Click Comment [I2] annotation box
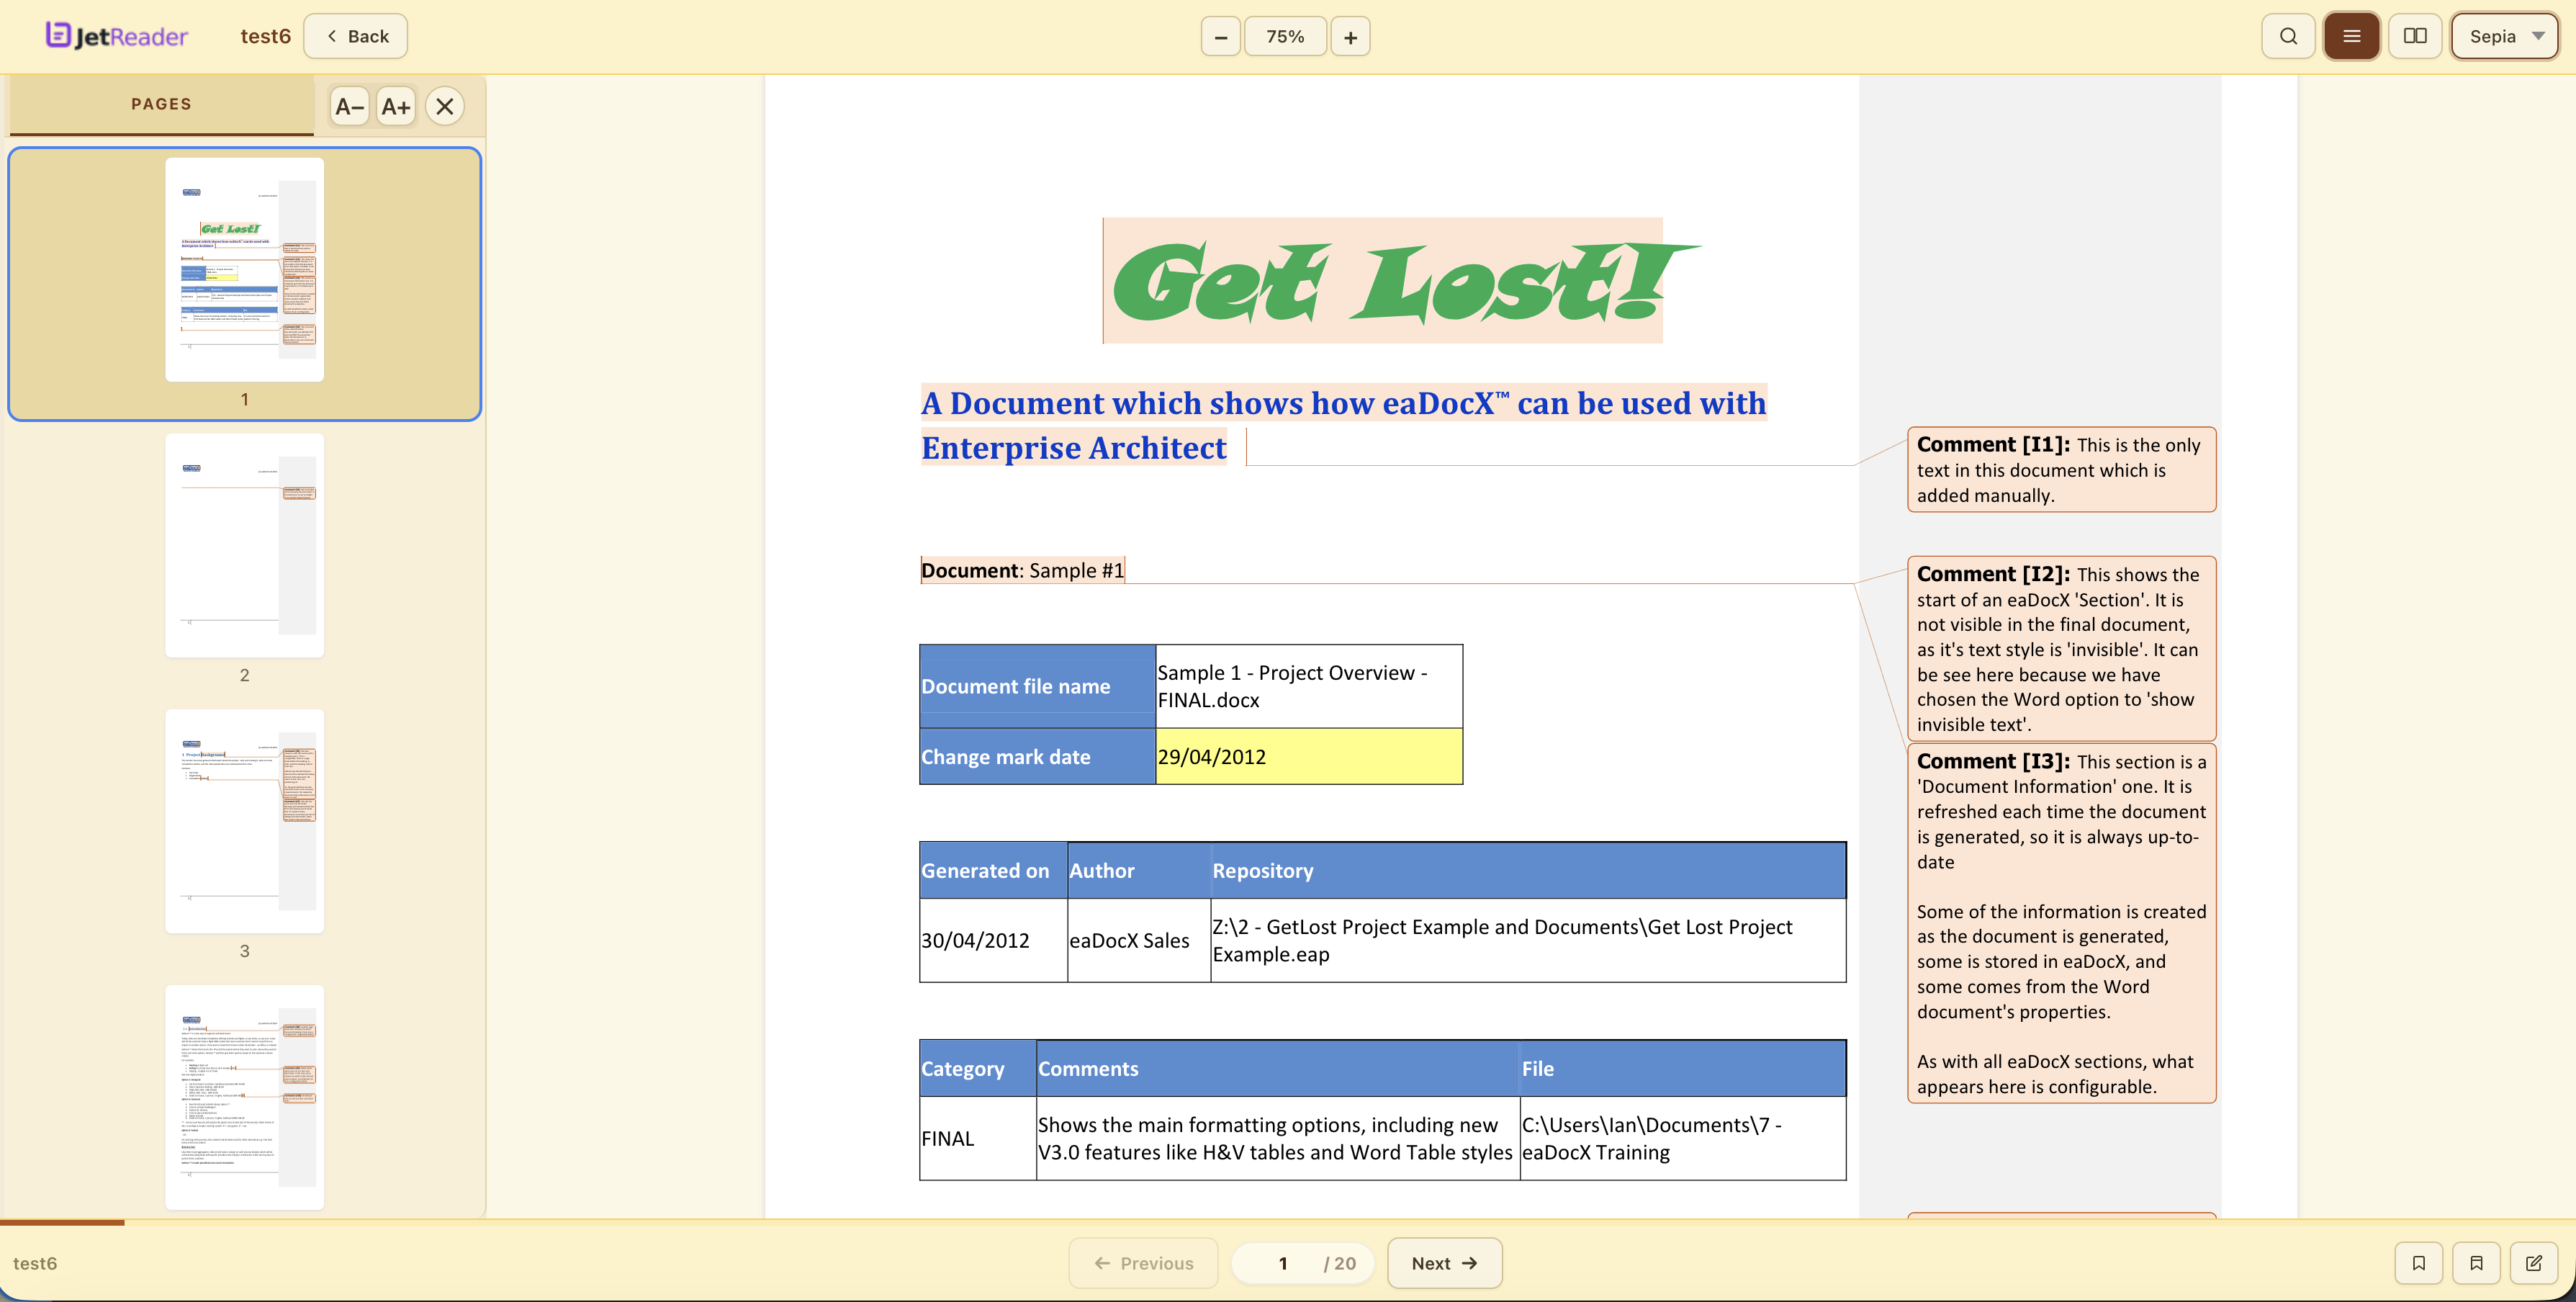The image size is (2576, 1302). 2061,648
